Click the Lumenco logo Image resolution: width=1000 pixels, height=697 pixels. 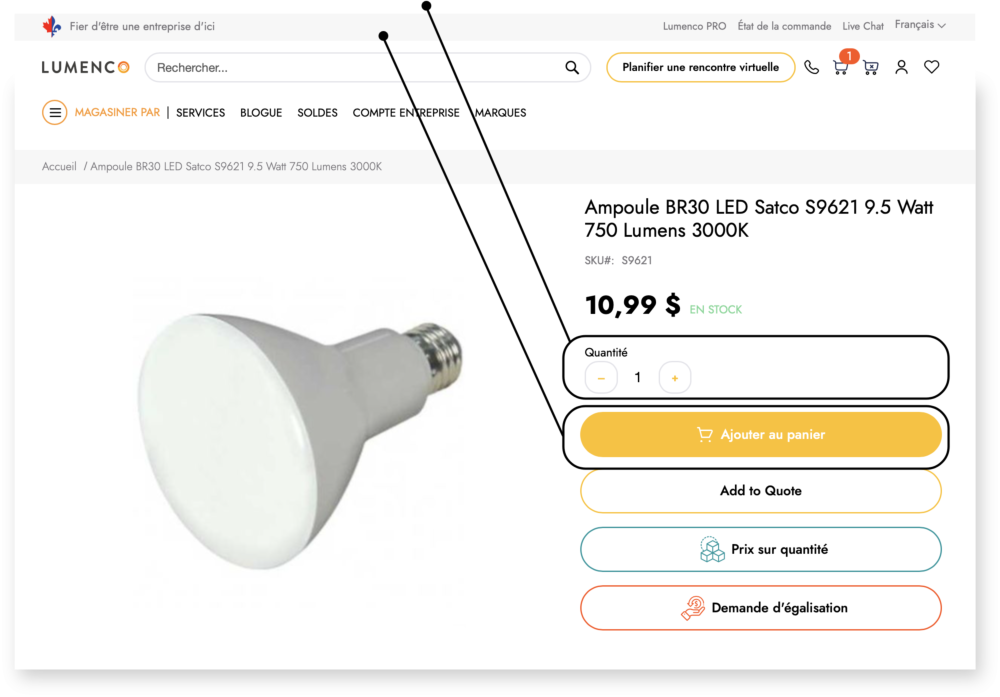click(x=85, y=67)
